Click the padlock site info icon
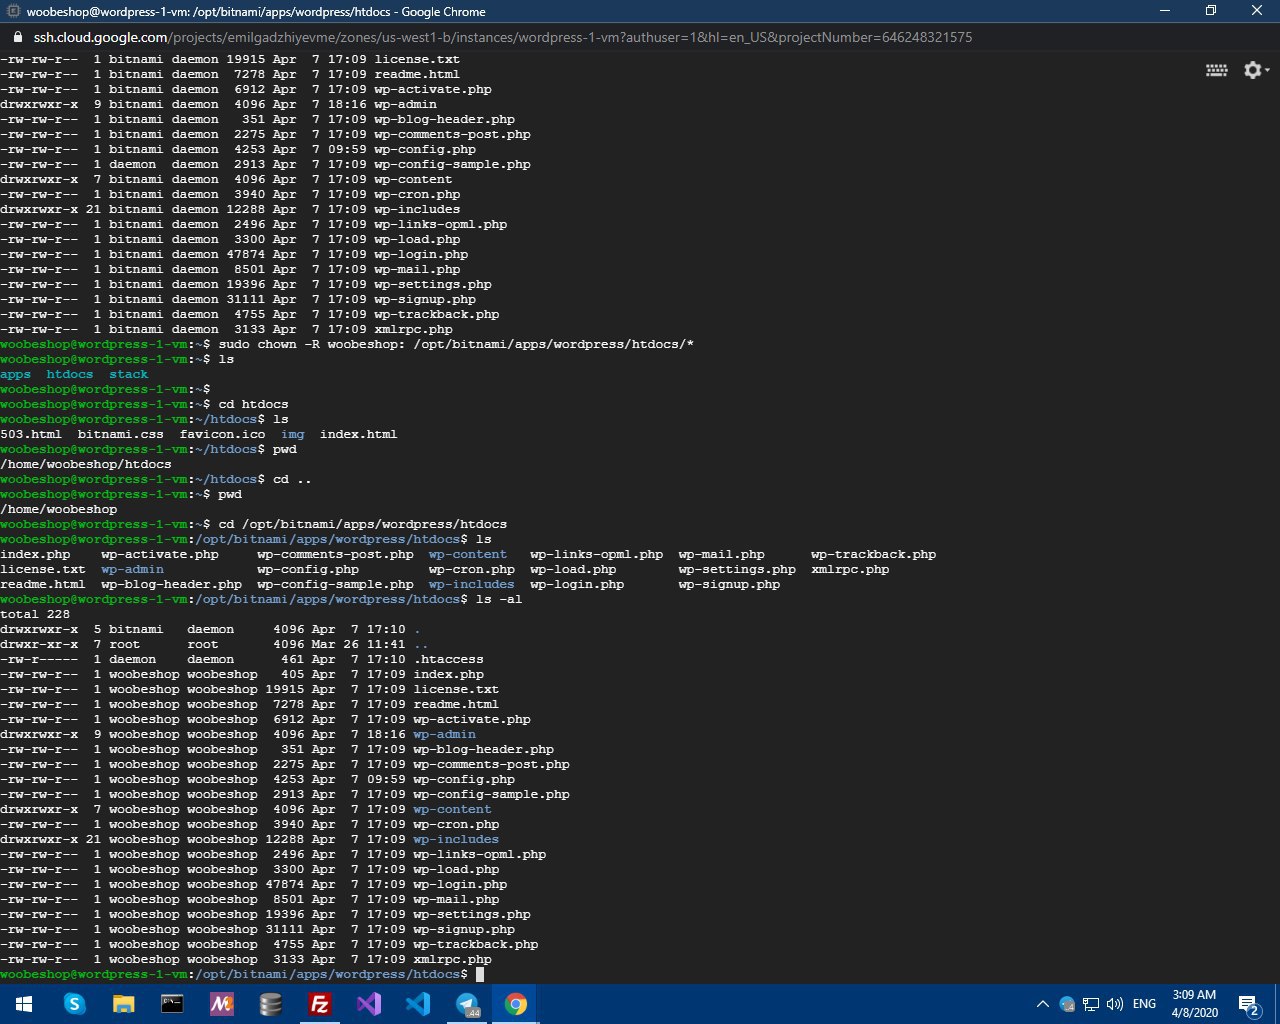The height and width of the screenshot is (1024, 1280). pyautogui.click(x=17, y=37)
